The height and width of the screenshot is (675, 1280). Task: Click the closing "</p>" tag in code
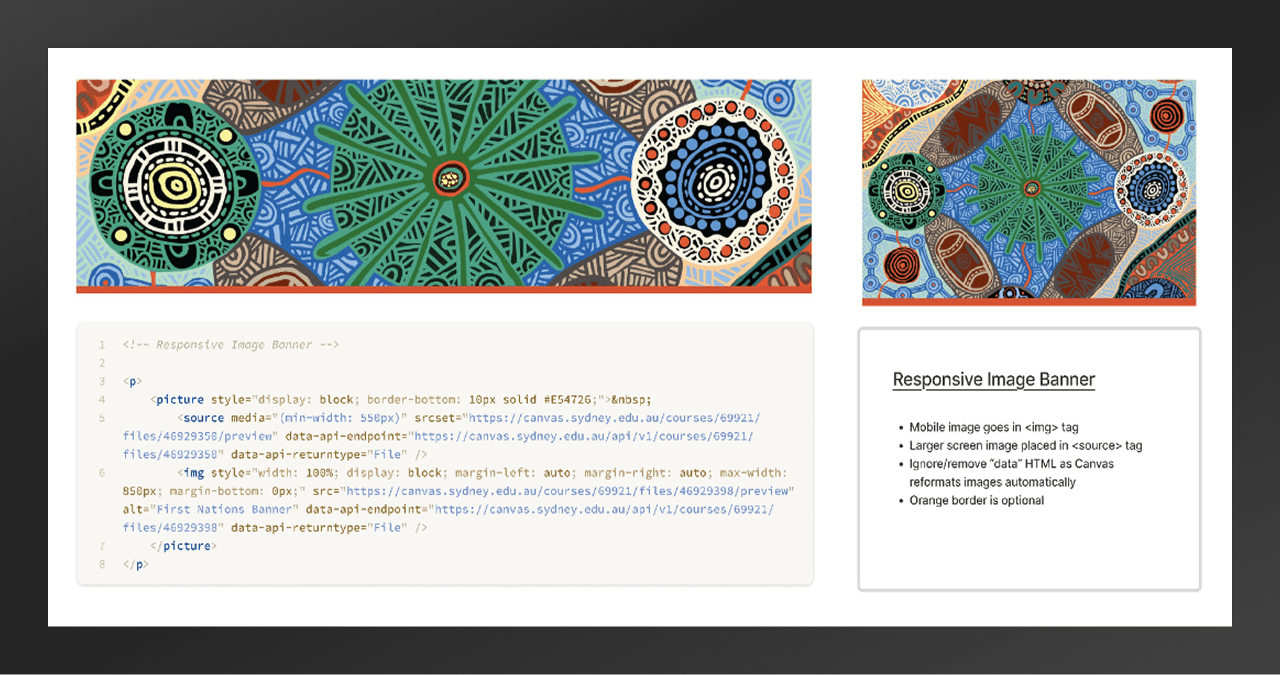click(136, 564)
